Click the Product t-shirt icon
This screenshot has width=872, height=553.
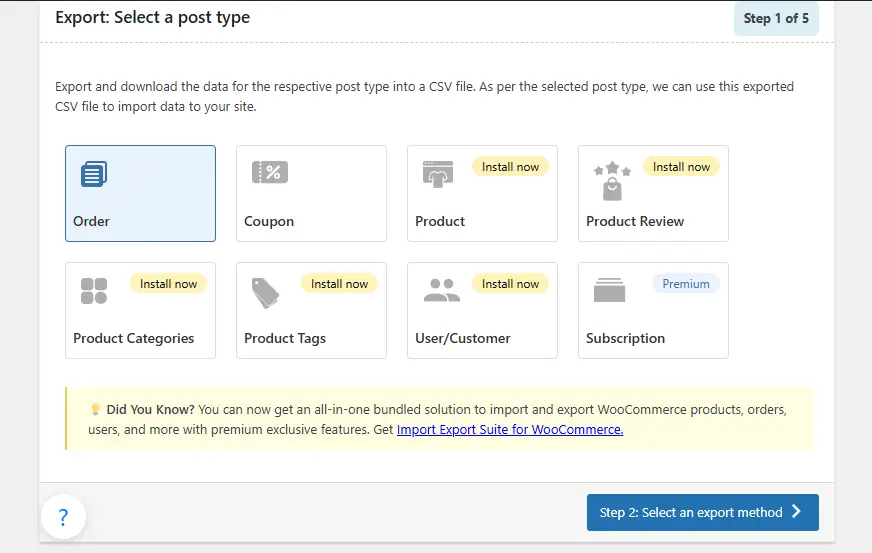coord(438,173)
